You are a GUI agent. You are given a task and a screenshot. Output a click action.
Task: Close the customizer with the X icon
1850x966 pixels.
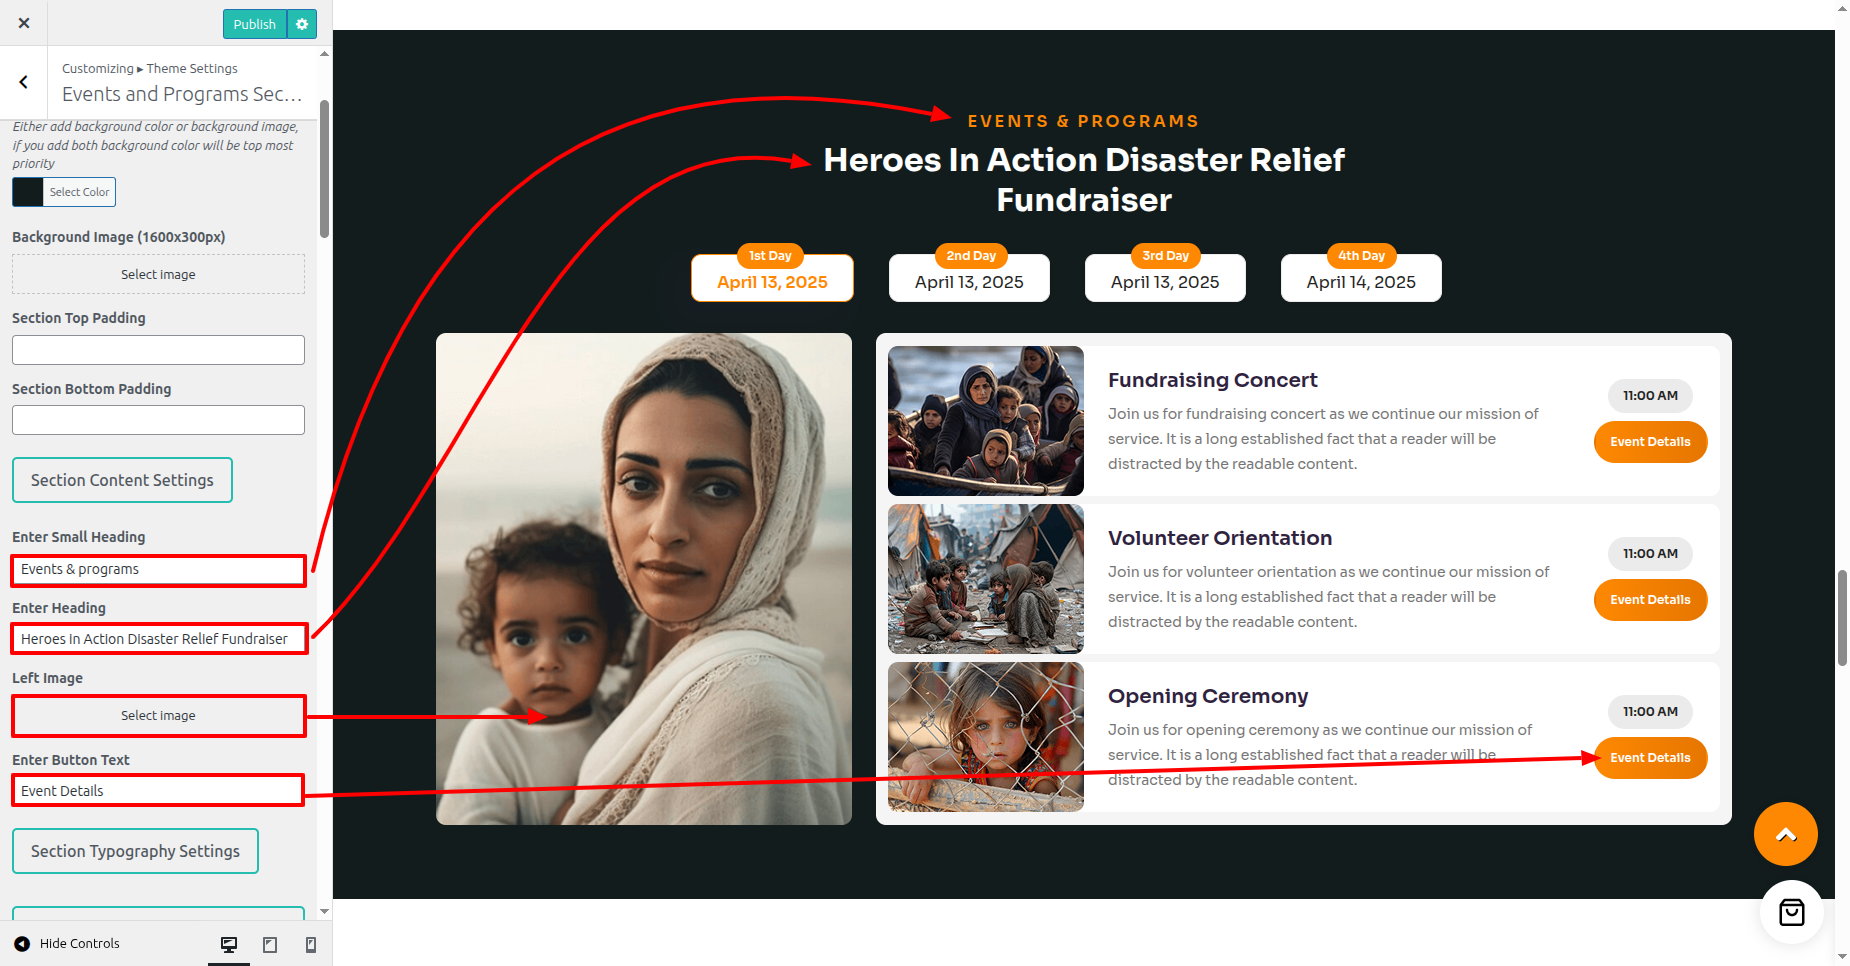tap(24, 23)
